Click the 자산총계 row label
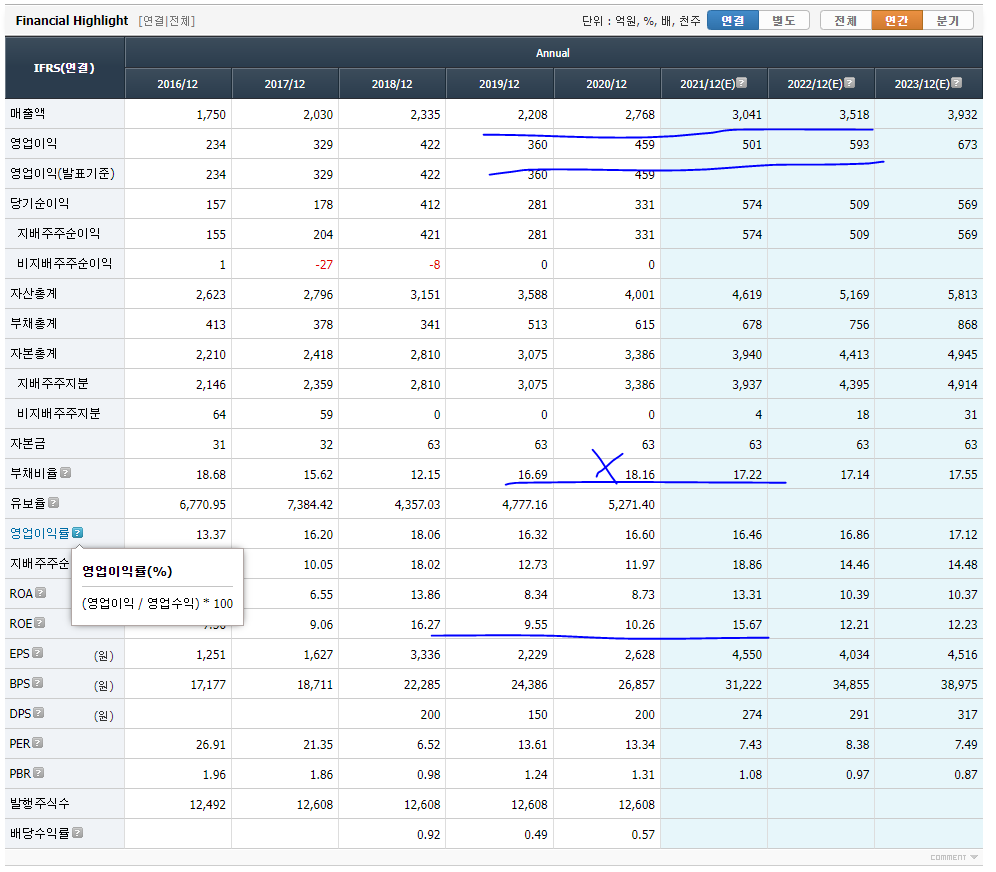This screenshot has width=996, height=872. click(x=34, y=293)
